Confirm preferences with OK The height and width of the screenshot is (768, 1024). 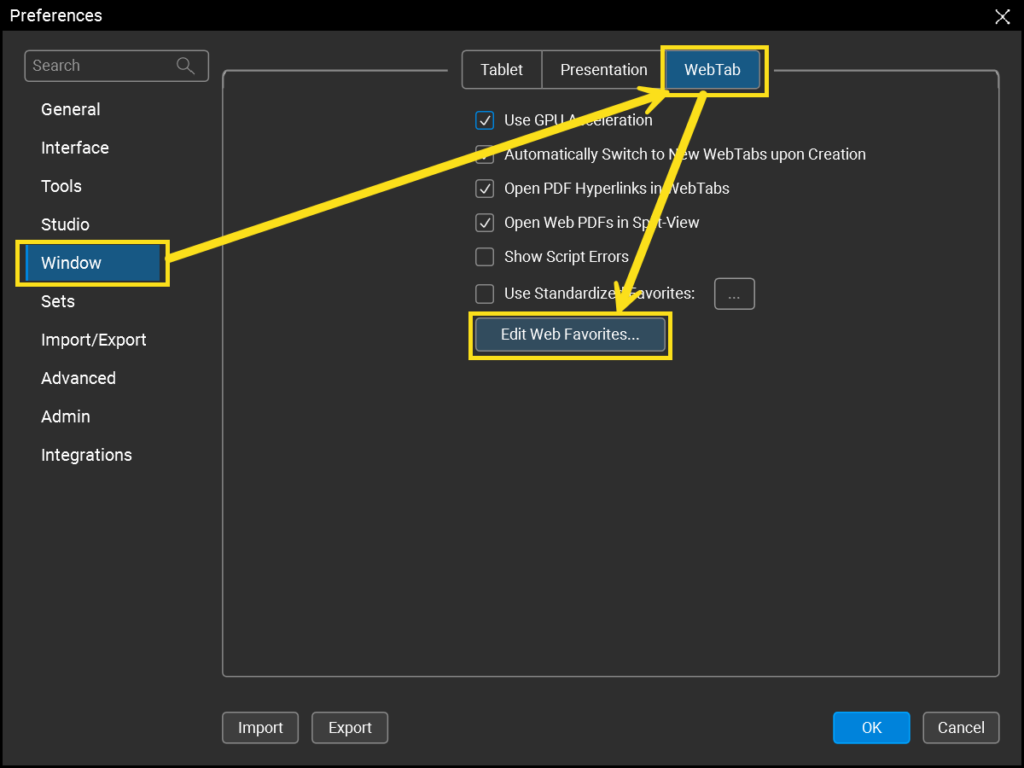tap(871, 728)
